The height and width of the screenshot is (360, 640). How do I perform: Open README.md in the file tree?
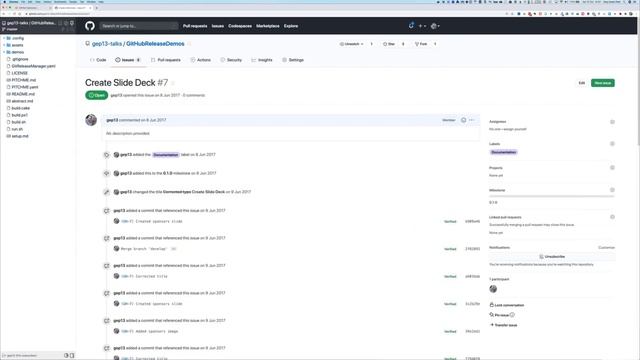(x=23, y=94)
